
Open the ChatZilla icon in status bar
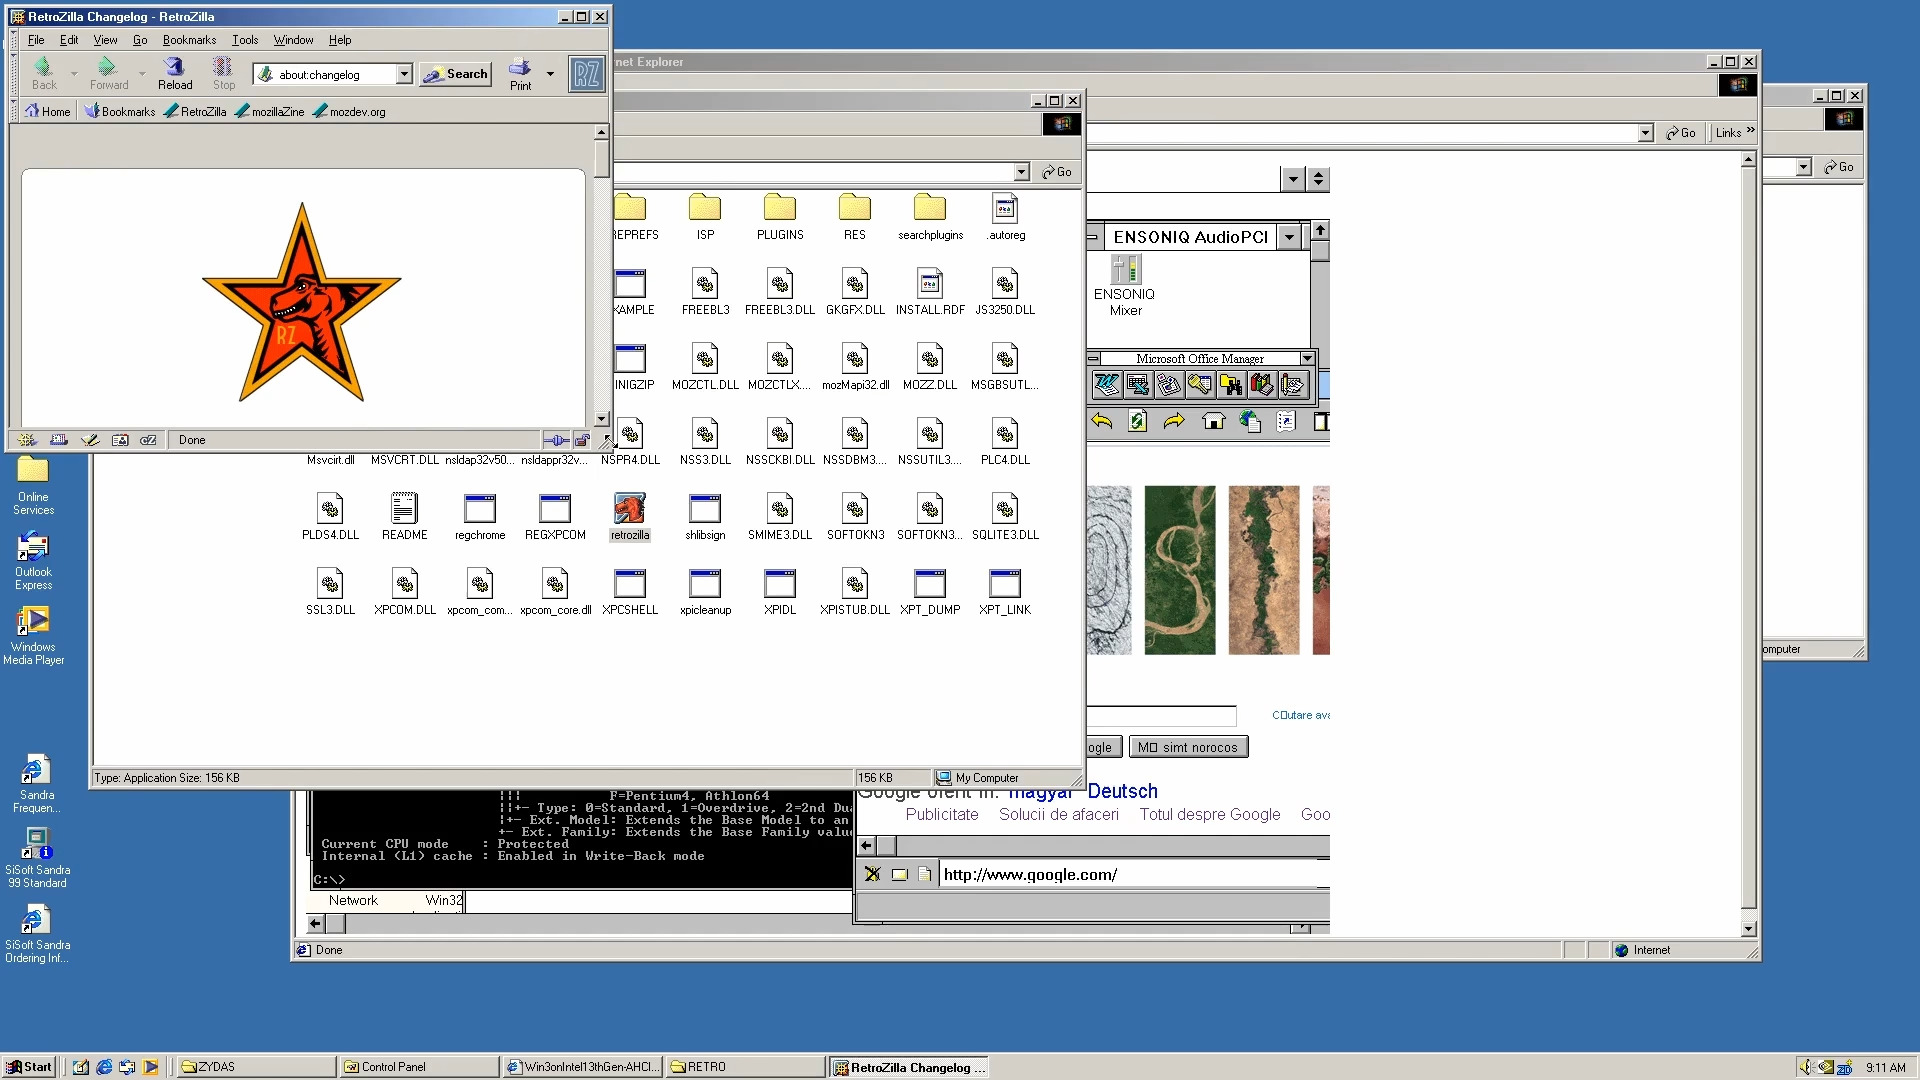pyautogui.click(x=149, y=440)
